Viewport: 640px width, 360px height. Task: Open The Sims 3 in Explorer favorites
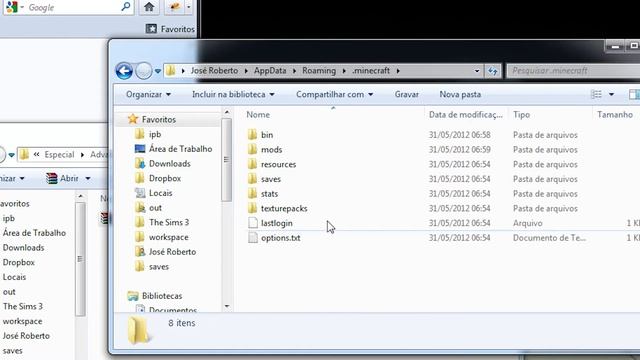coord(169,222)
